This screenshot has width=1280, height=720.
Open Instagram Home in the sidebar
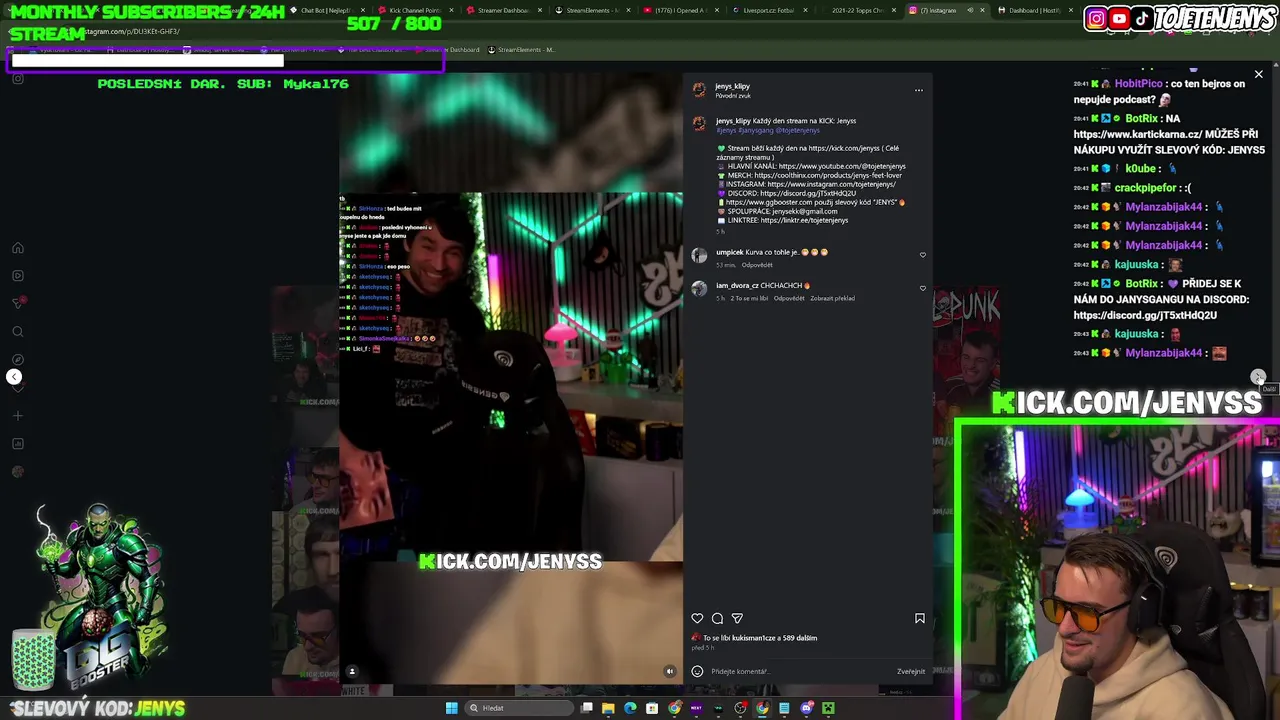(x=18, y=248)
